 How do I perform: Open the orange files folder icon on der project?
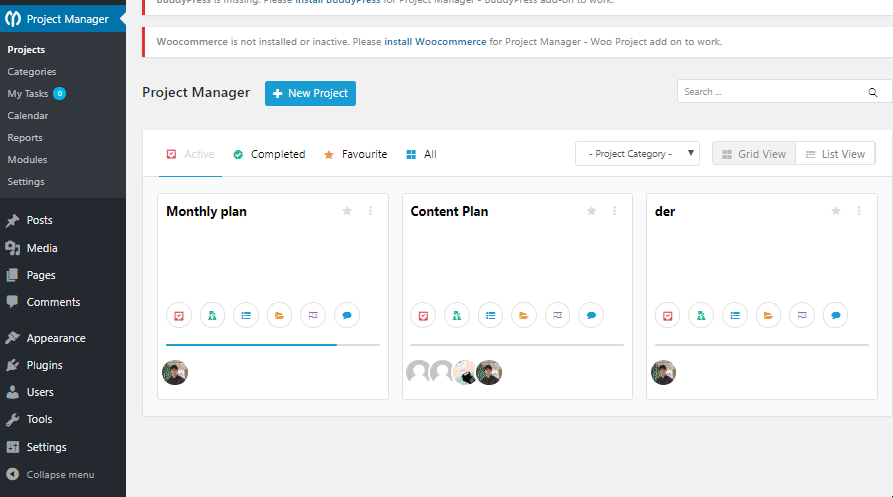click(x=768, y=315)
